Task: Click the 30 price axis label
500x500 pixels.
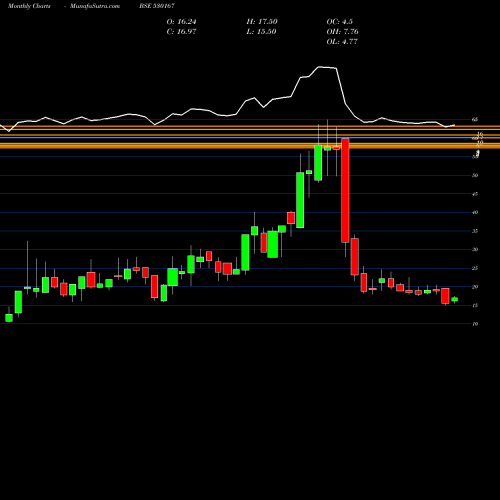Action: (475, 249)
